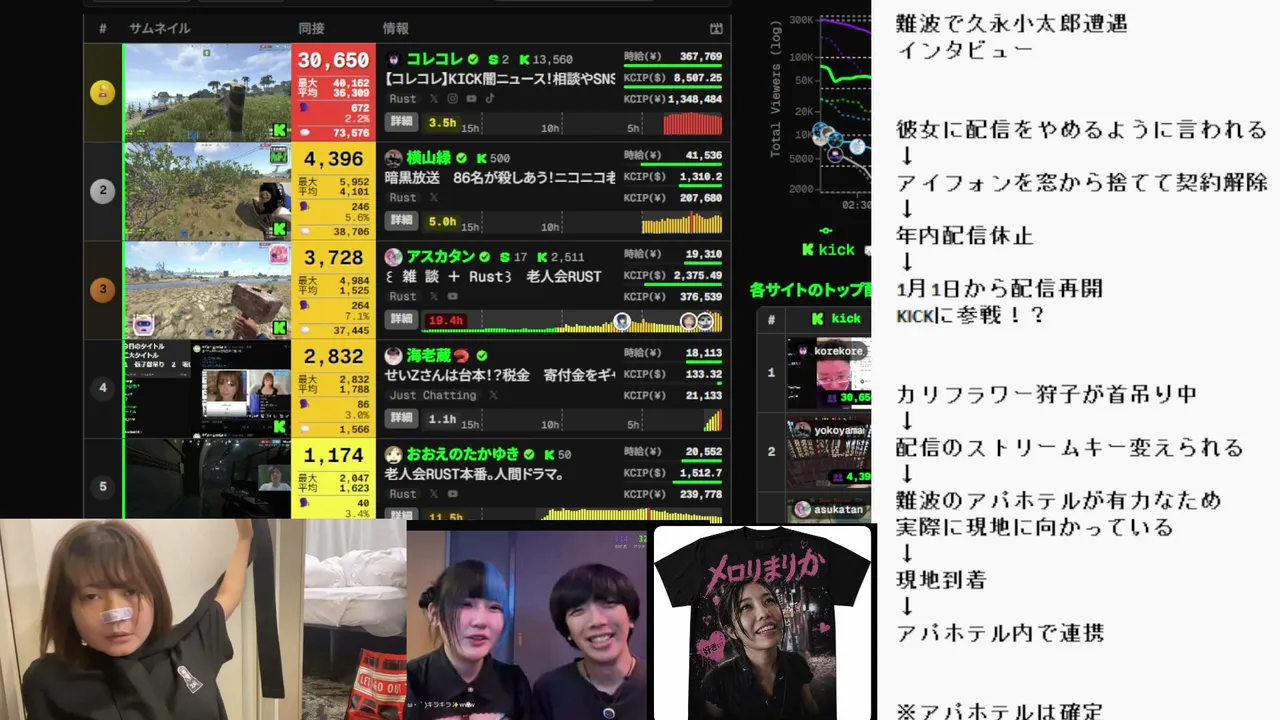Open 詳細 details for 海老蔵

[401, 418]
